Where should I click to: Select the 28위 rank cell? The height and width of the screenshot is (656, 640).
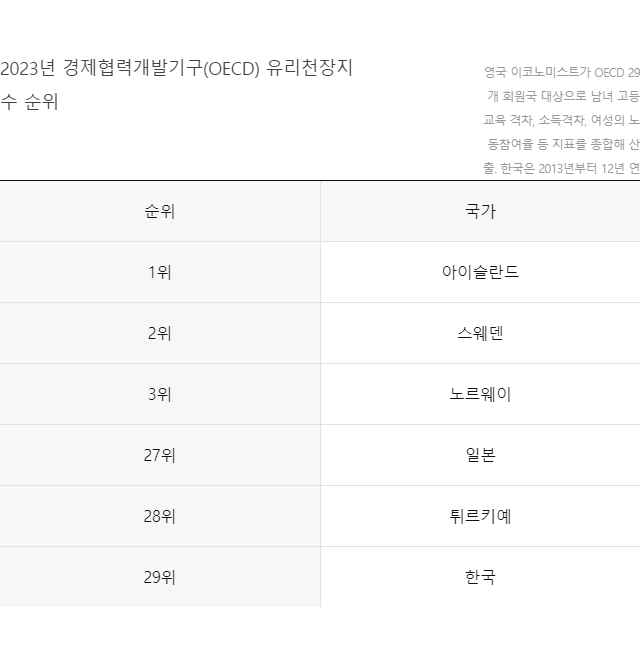pos(160,516)
